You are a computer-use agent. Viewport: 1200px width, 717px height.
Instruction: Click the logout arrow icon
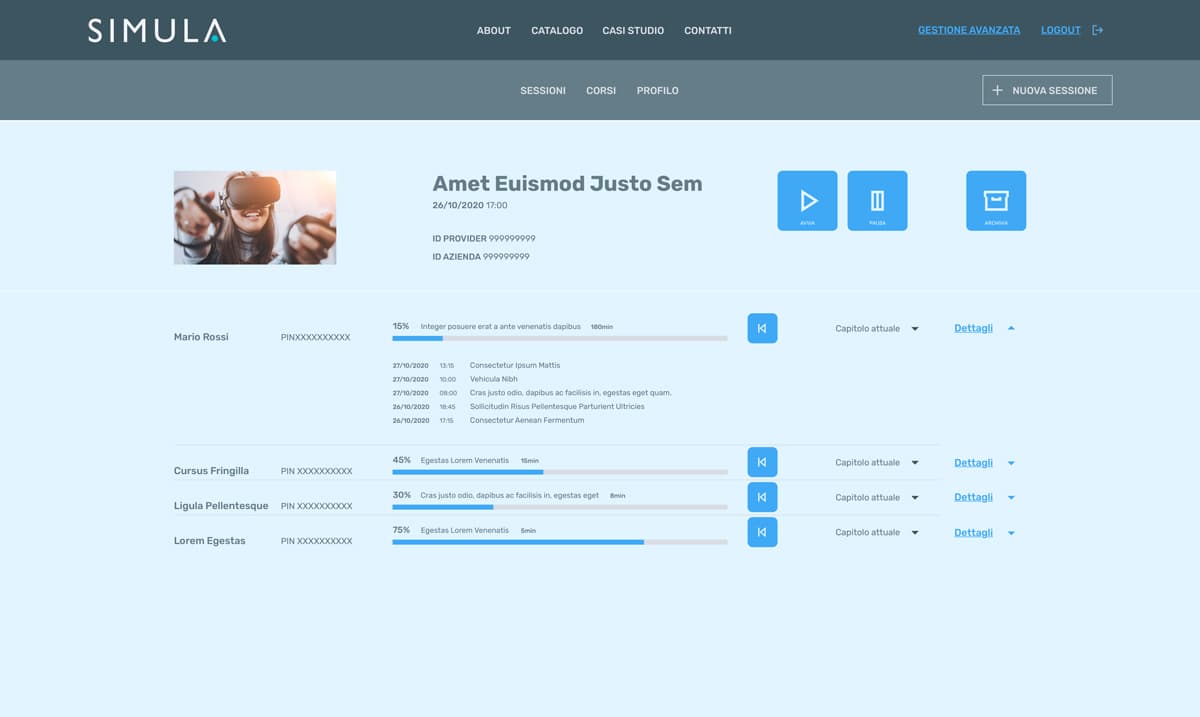point(1097,30)
